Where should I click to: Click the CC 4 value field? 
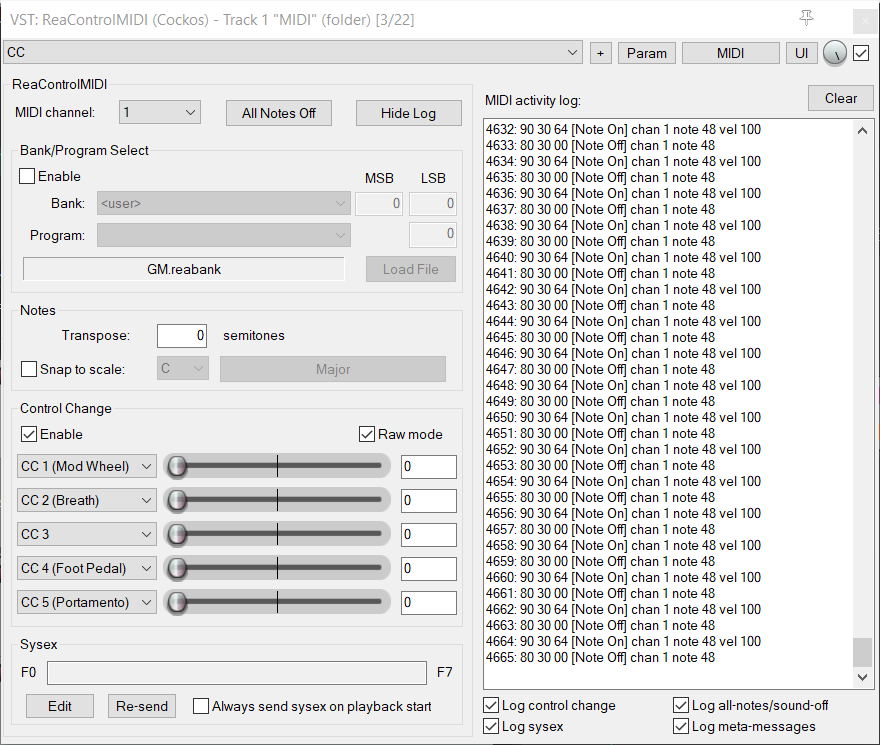tap(428, 568)
